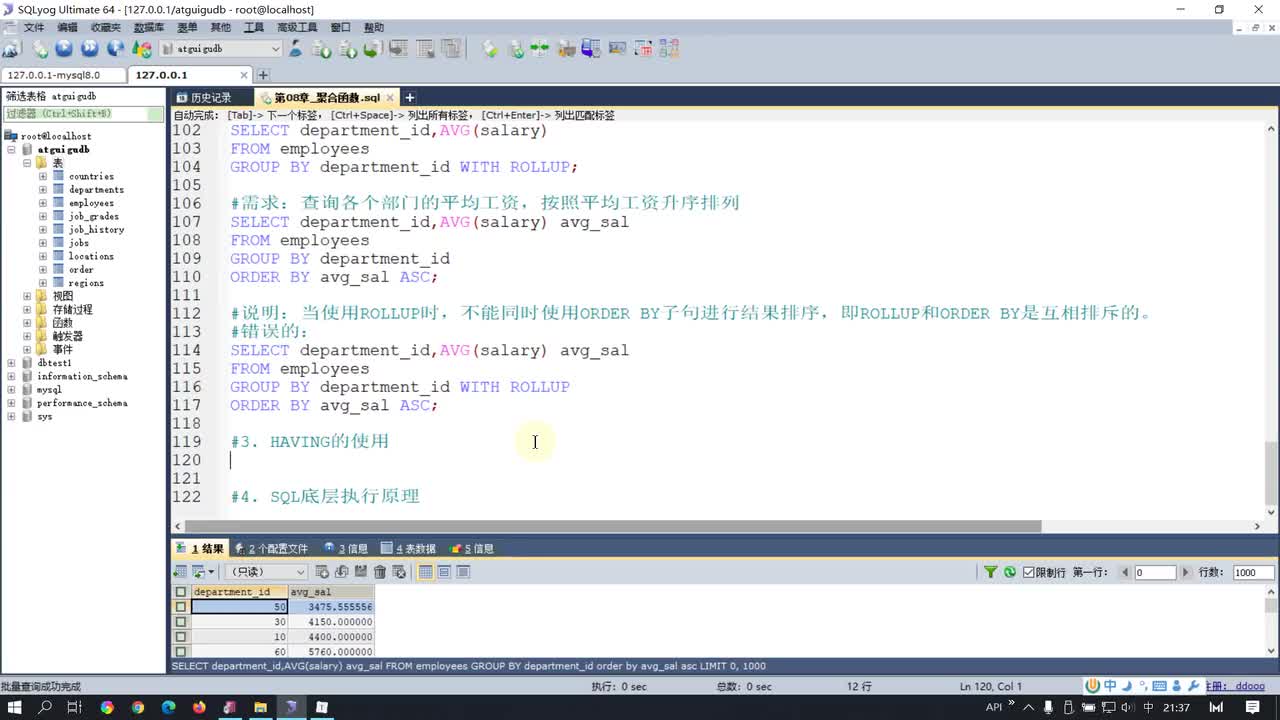Expand the 视图 folder

click(x=27, y=296)
